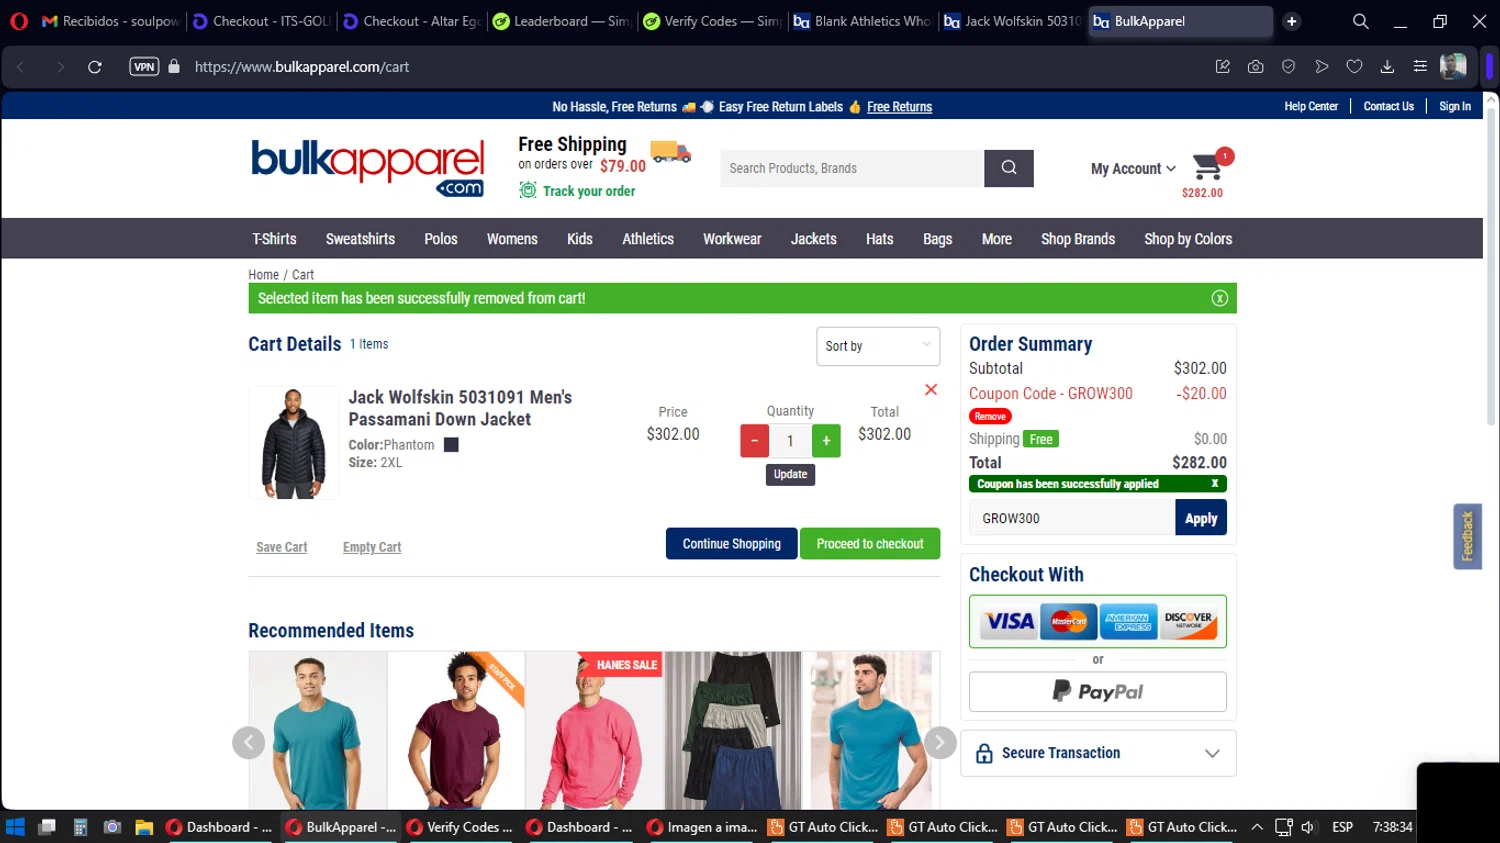Open the Workwear category

click(732, 239)
